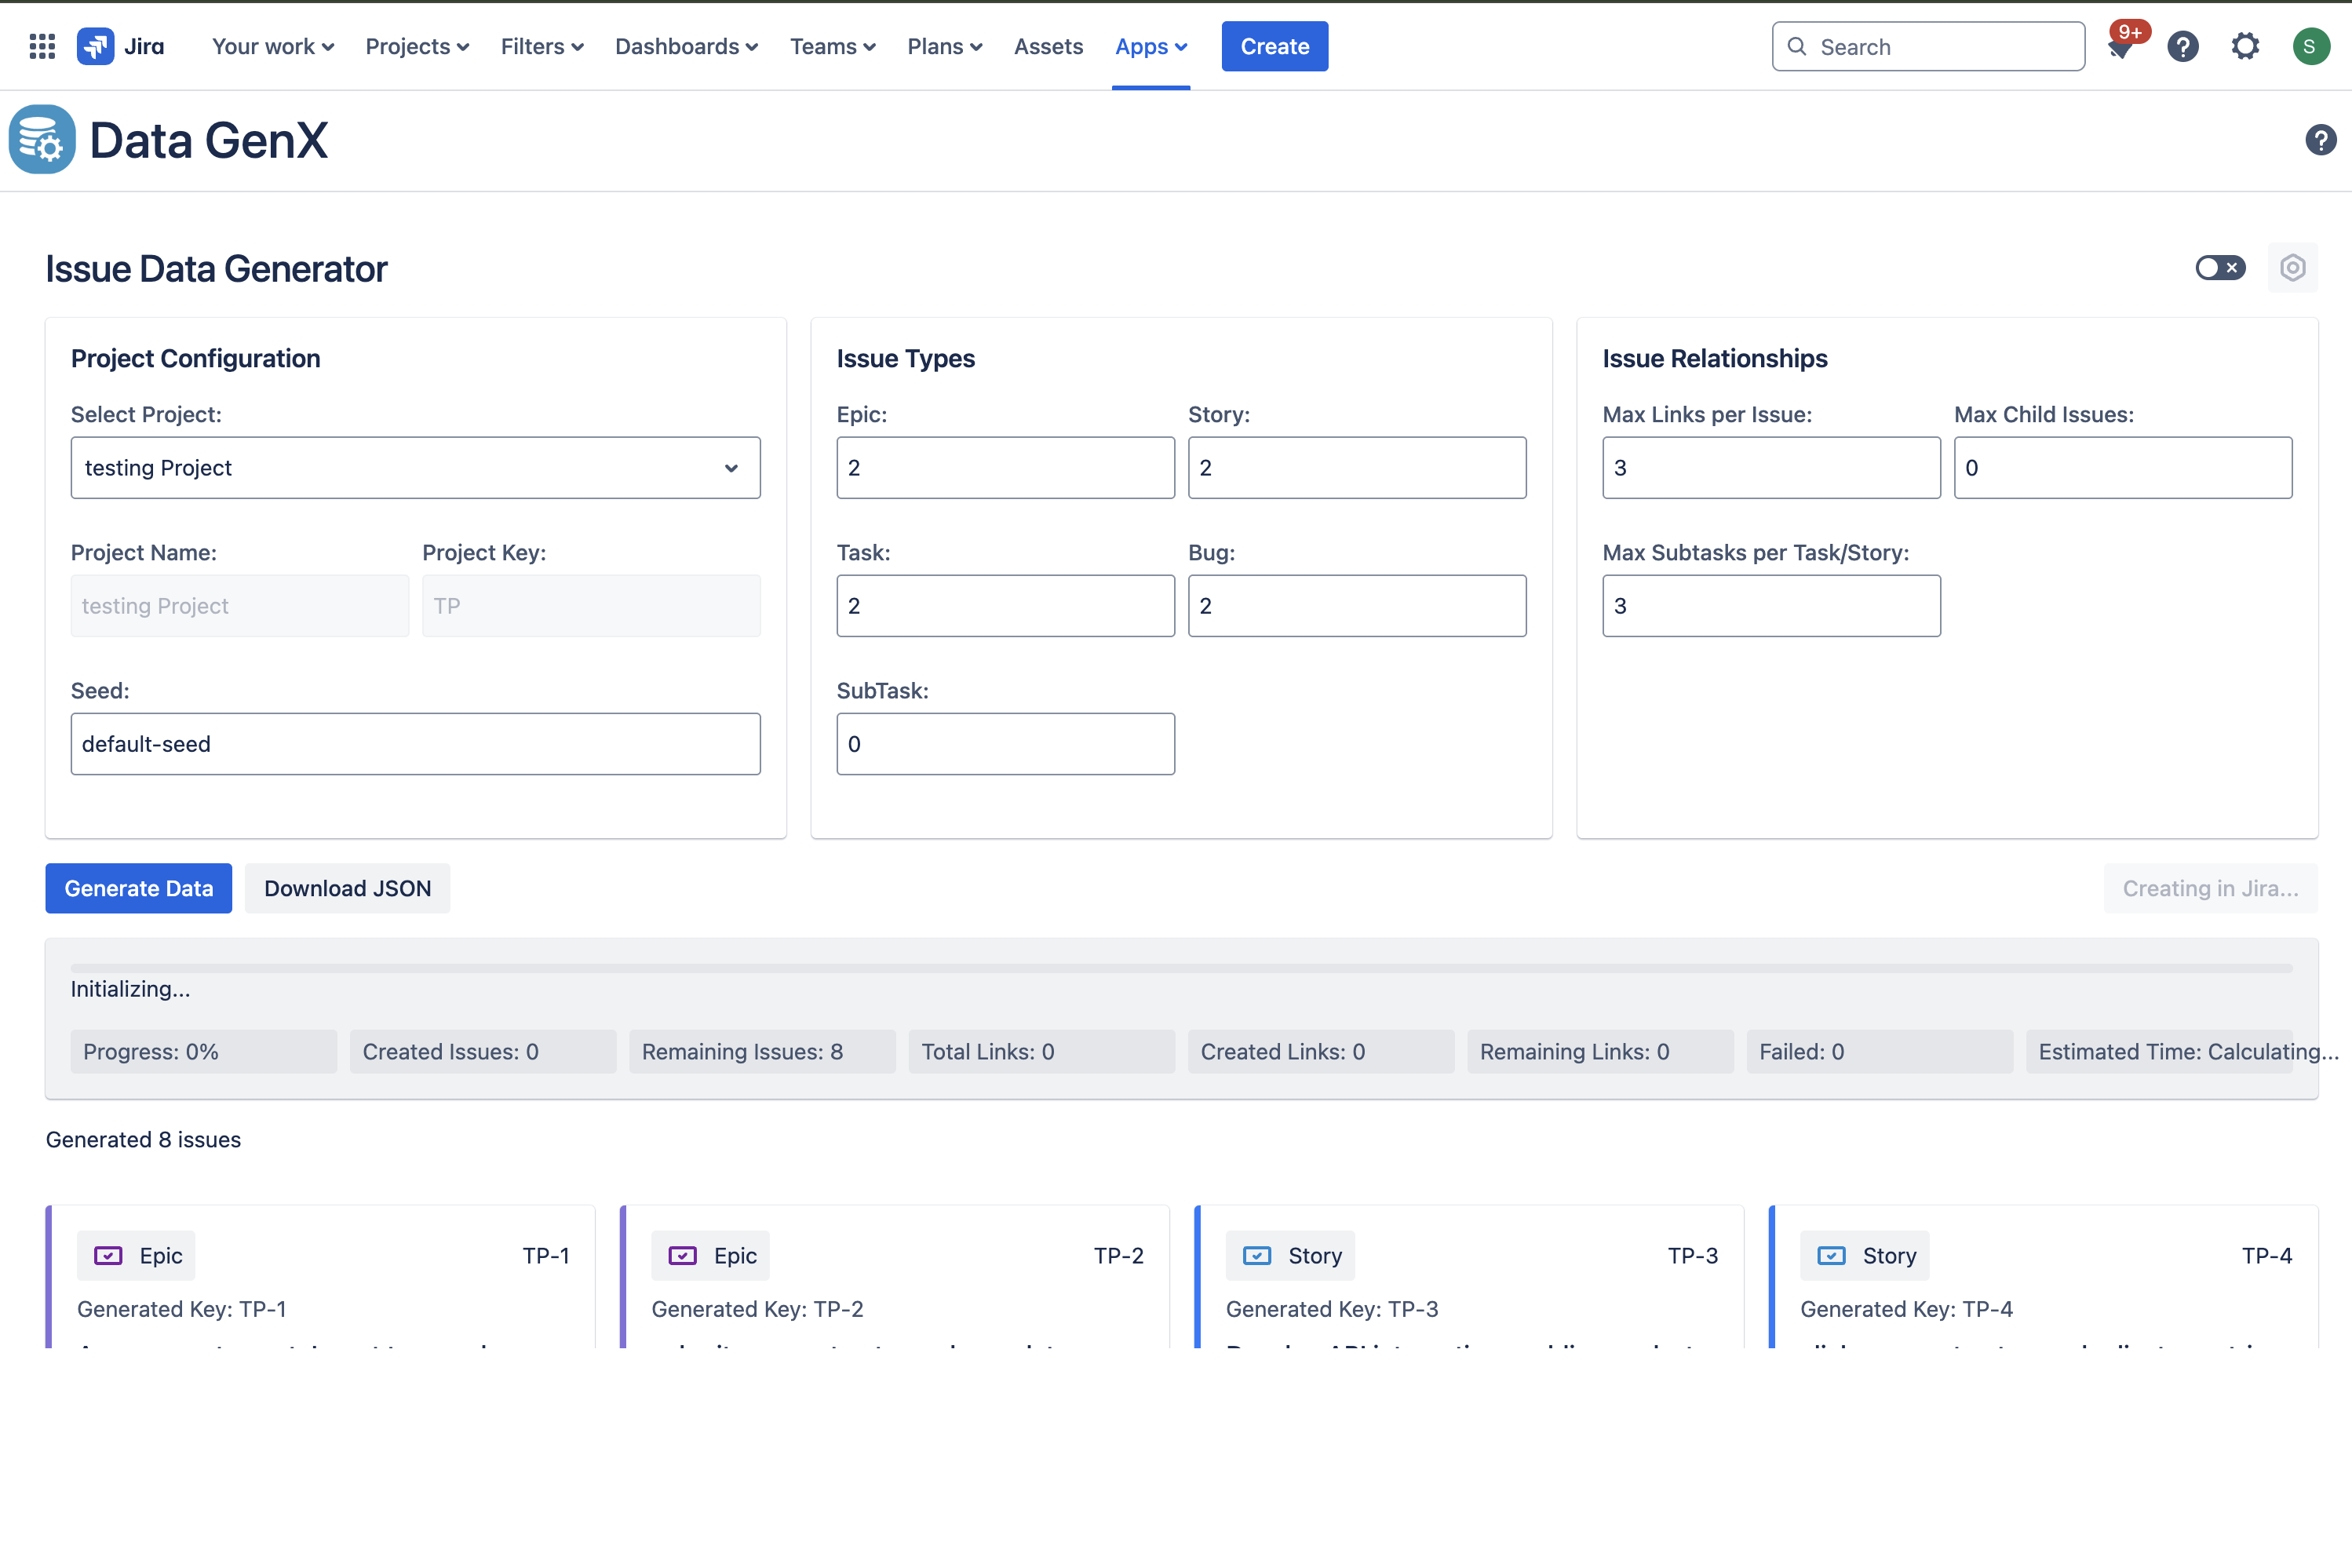Open the help icon in the top navigation

pyautogui.click(x=2183, y=46)
